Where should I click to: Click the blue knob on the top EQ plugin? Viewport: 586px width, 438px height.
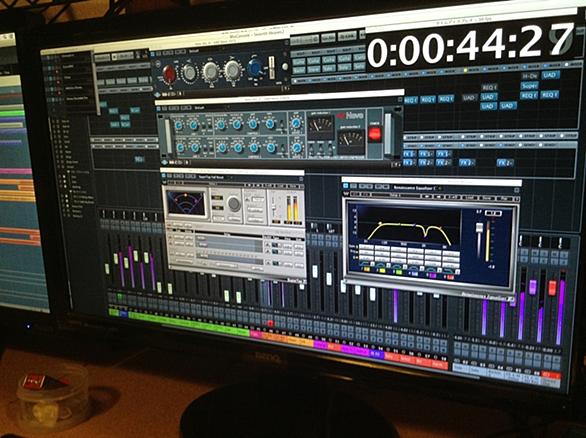coord(256,68)
